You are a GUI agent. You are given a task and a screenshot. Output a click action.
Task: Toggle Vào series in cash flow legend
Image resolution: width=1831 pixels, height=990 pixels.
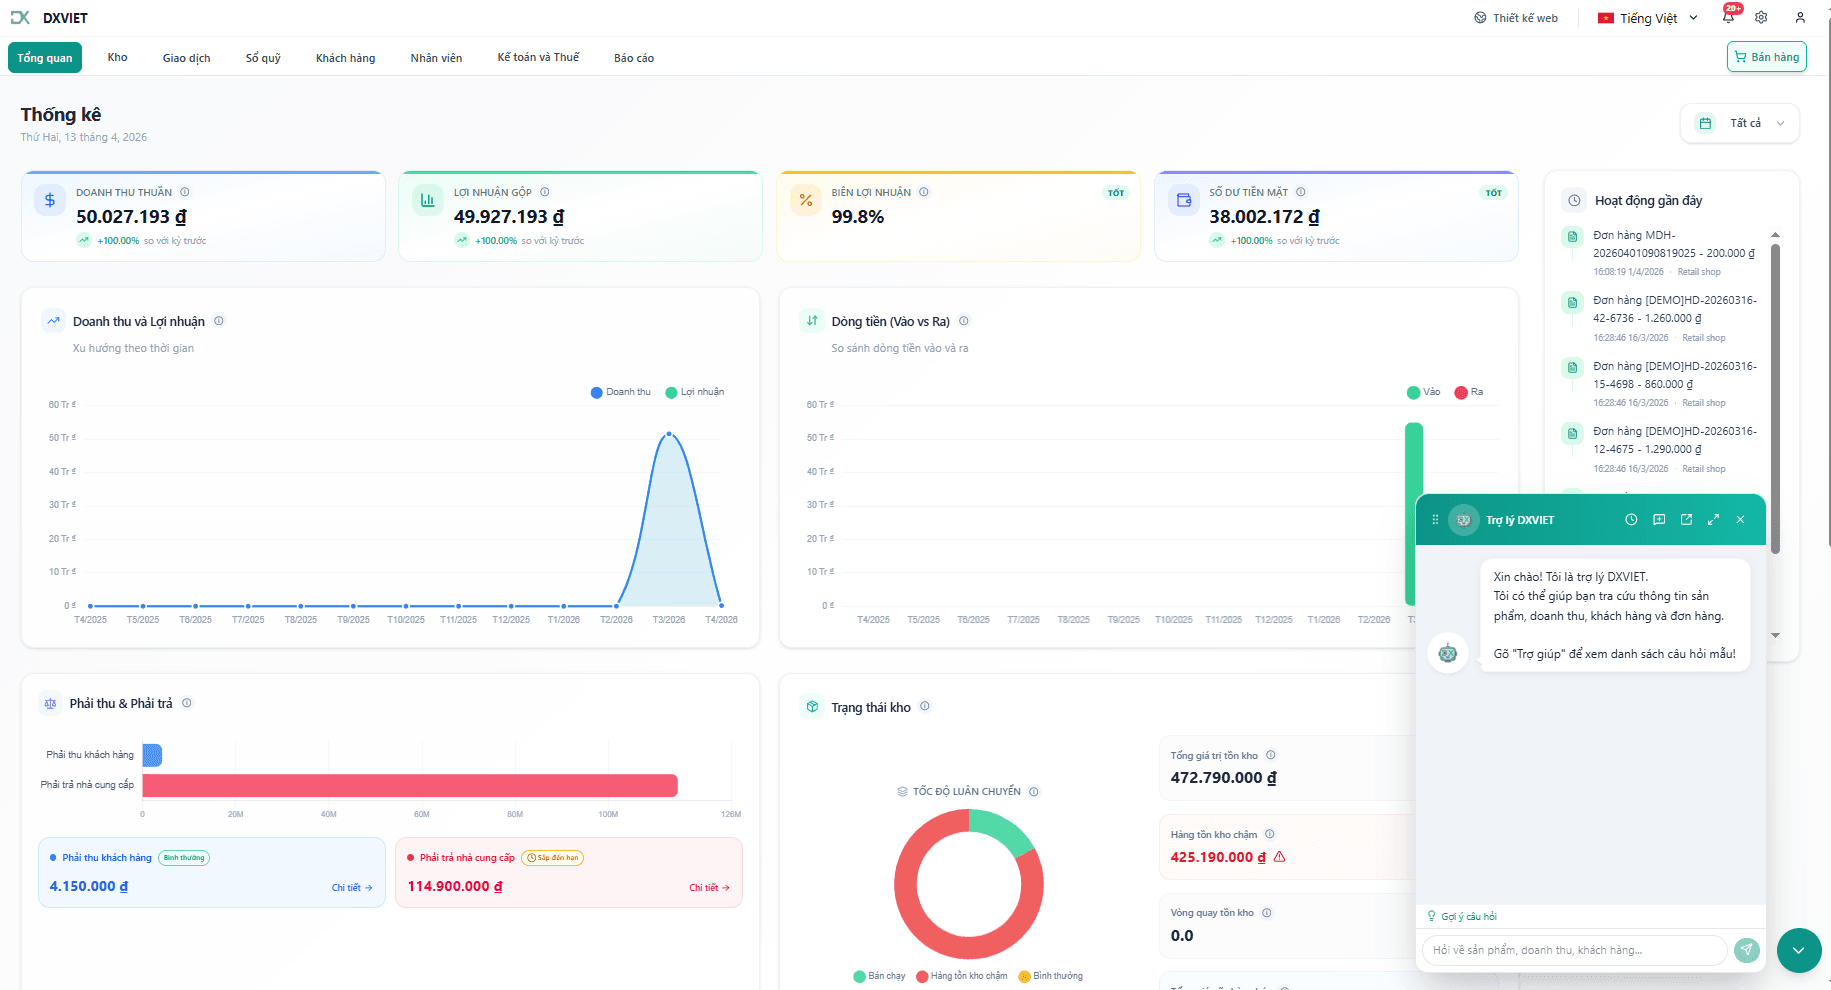click(1423, 392)
